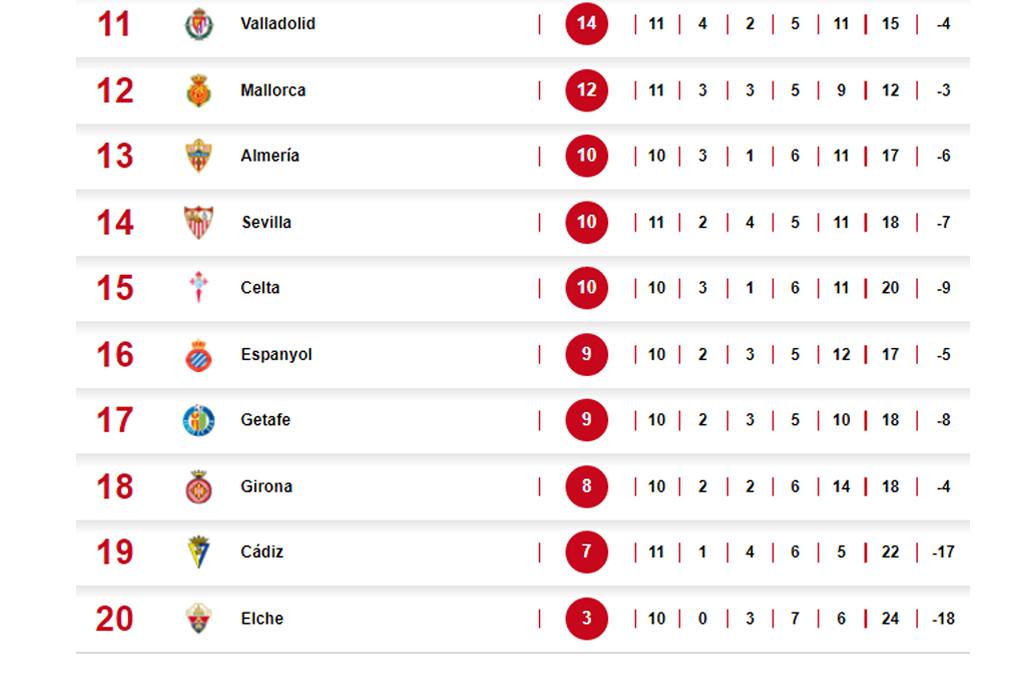The image size is (1024, 680).
Task: Open the Espanyol team name link
Action: coord(276,355)
